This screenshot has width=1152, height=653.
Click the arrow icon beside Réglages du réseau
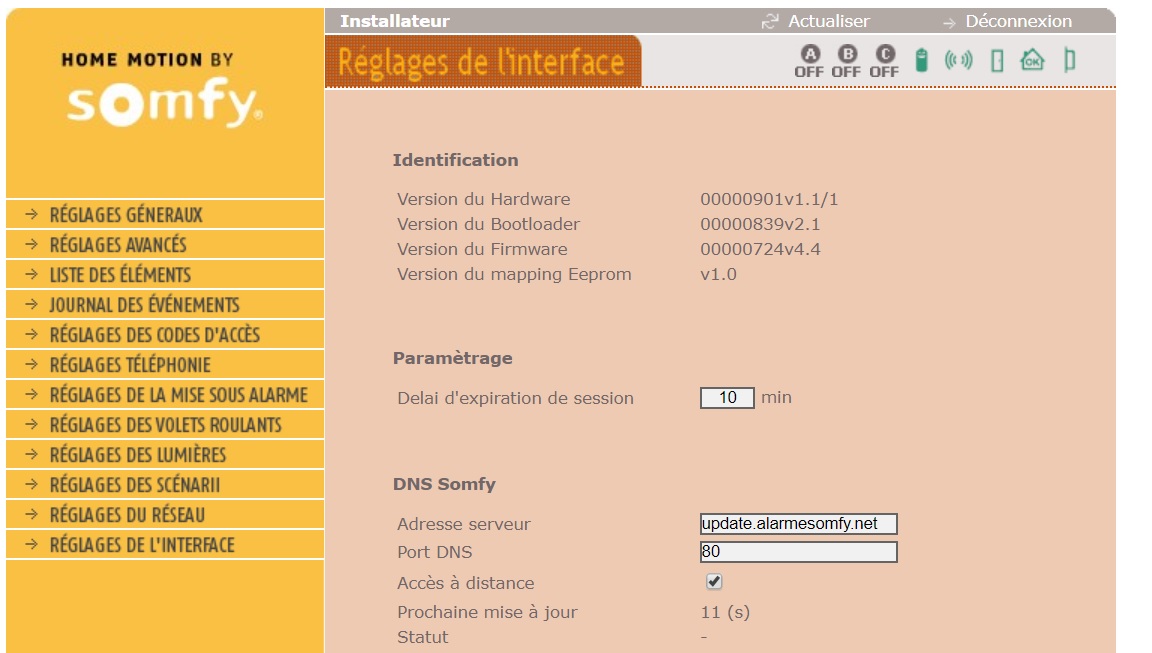[32, 514]
